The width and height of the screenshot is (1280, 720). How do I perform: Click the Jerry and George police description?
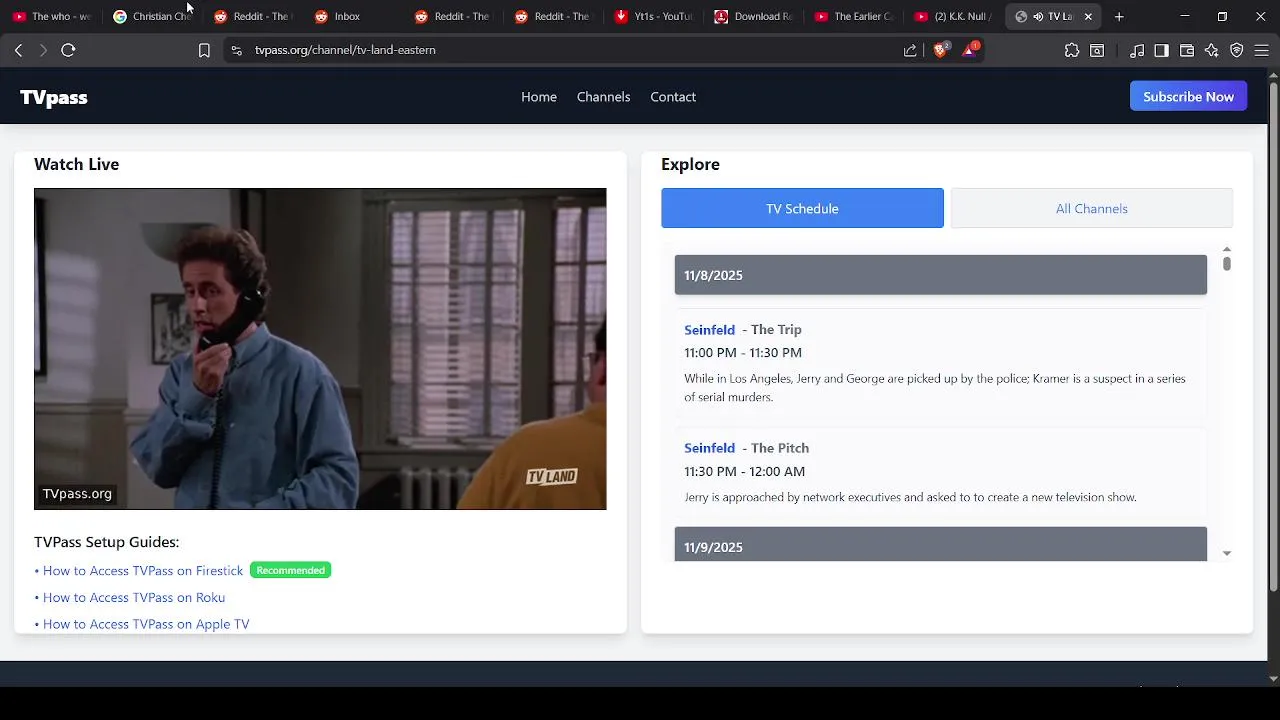tap(935, 388)
